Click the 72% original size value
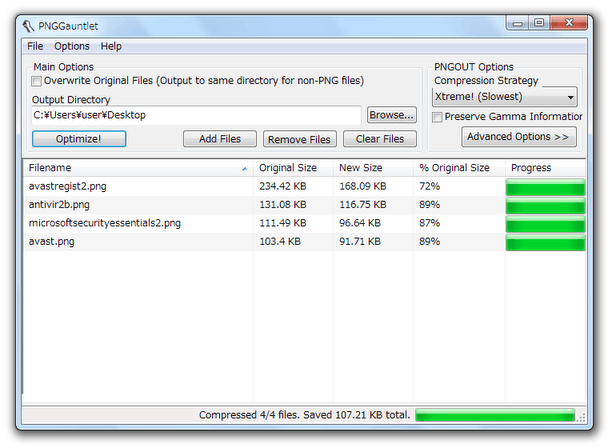The image size is (612, 448). coord(429,187)
